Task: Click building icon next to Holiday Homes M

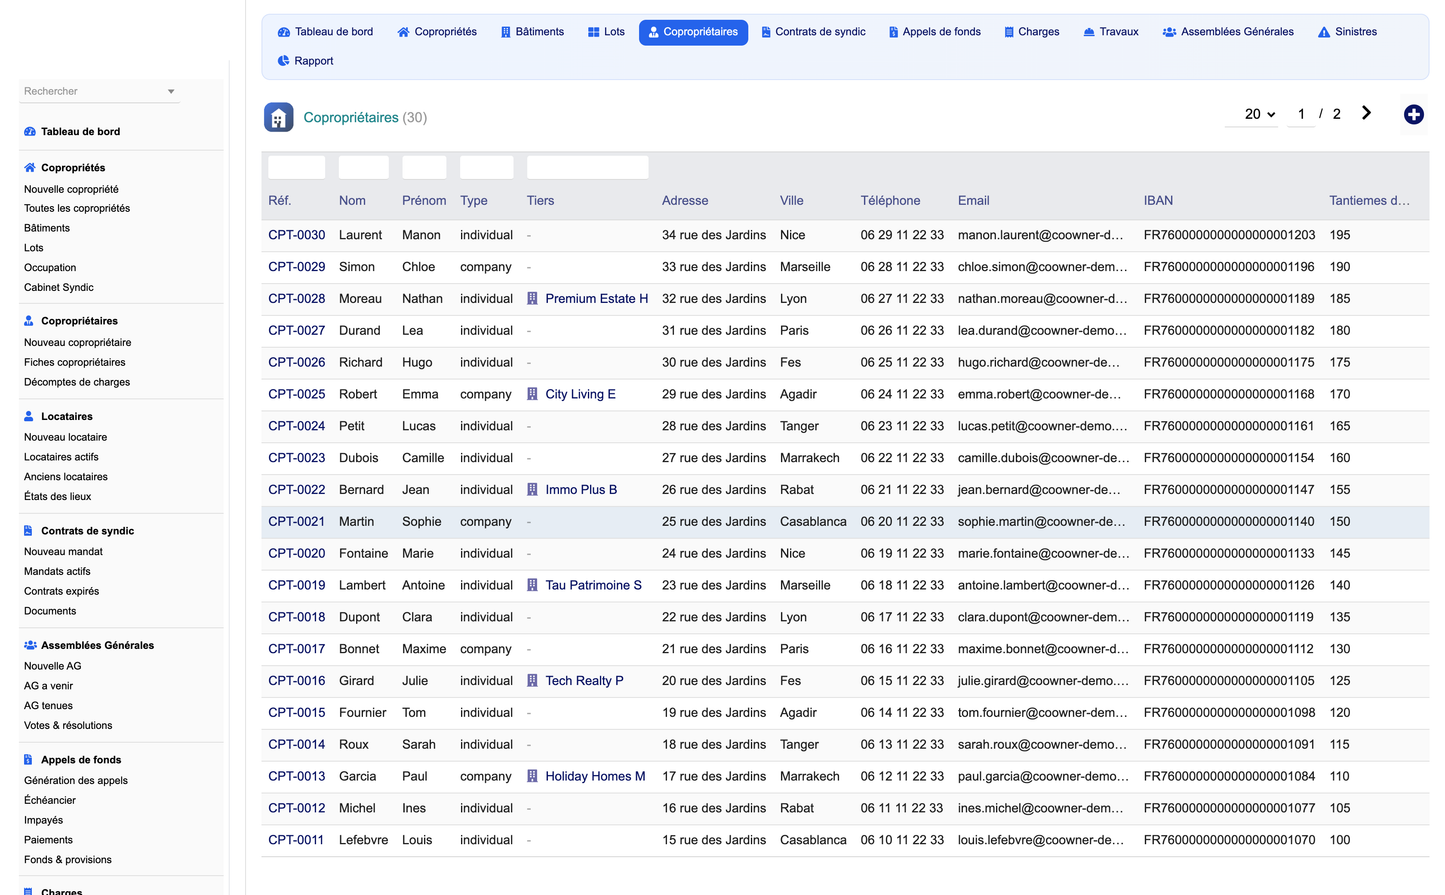Action: click(533, 776)
